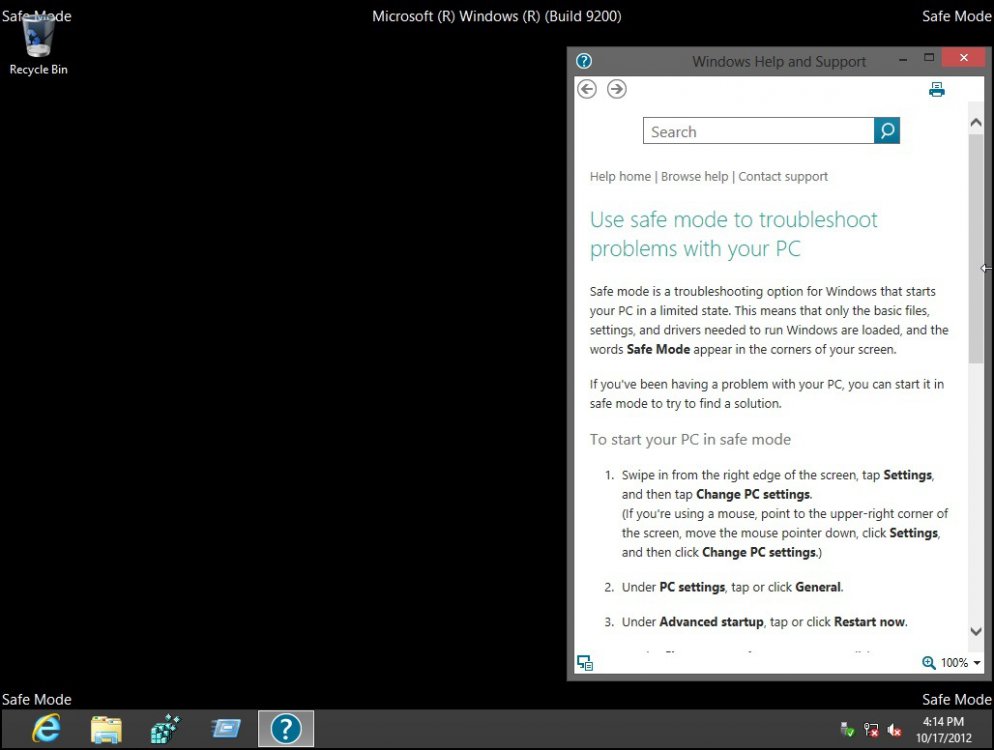The height and width of the screenshot is (750, 994).
Task: Click the Help home link
Action: (620, 176)
